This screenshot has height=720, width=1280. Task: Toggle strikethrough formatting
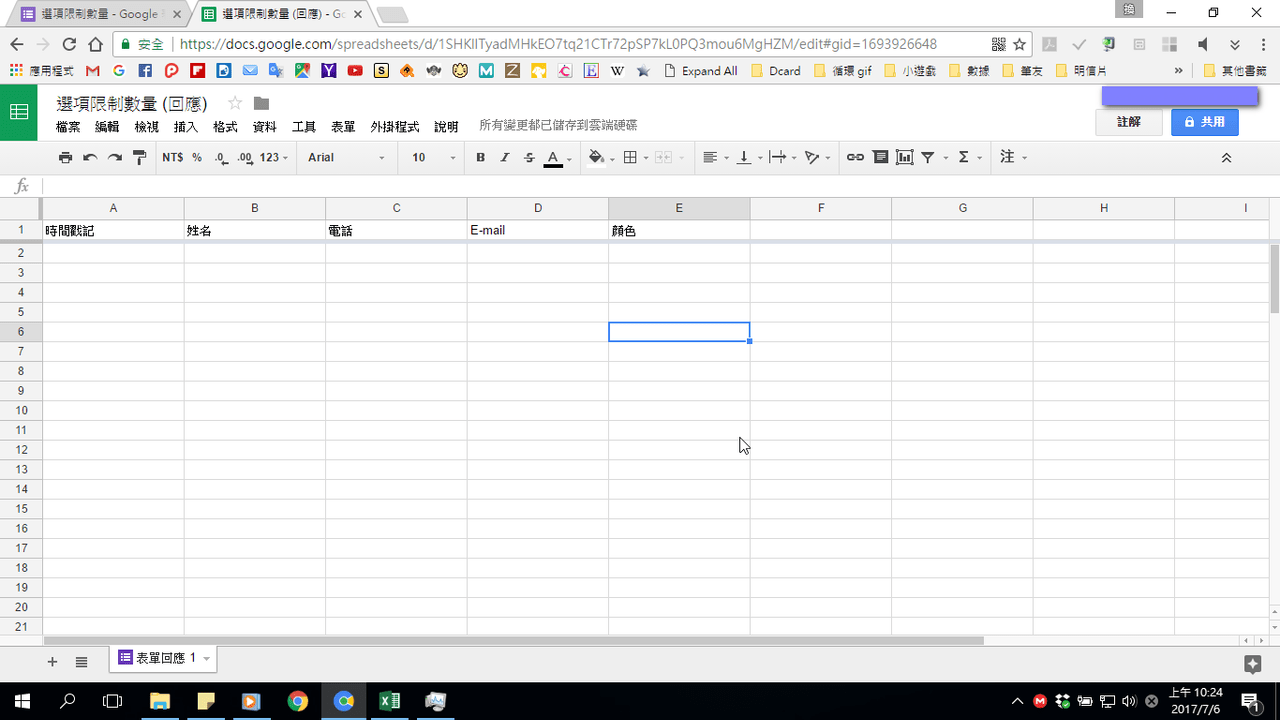[x=529, y=157]
